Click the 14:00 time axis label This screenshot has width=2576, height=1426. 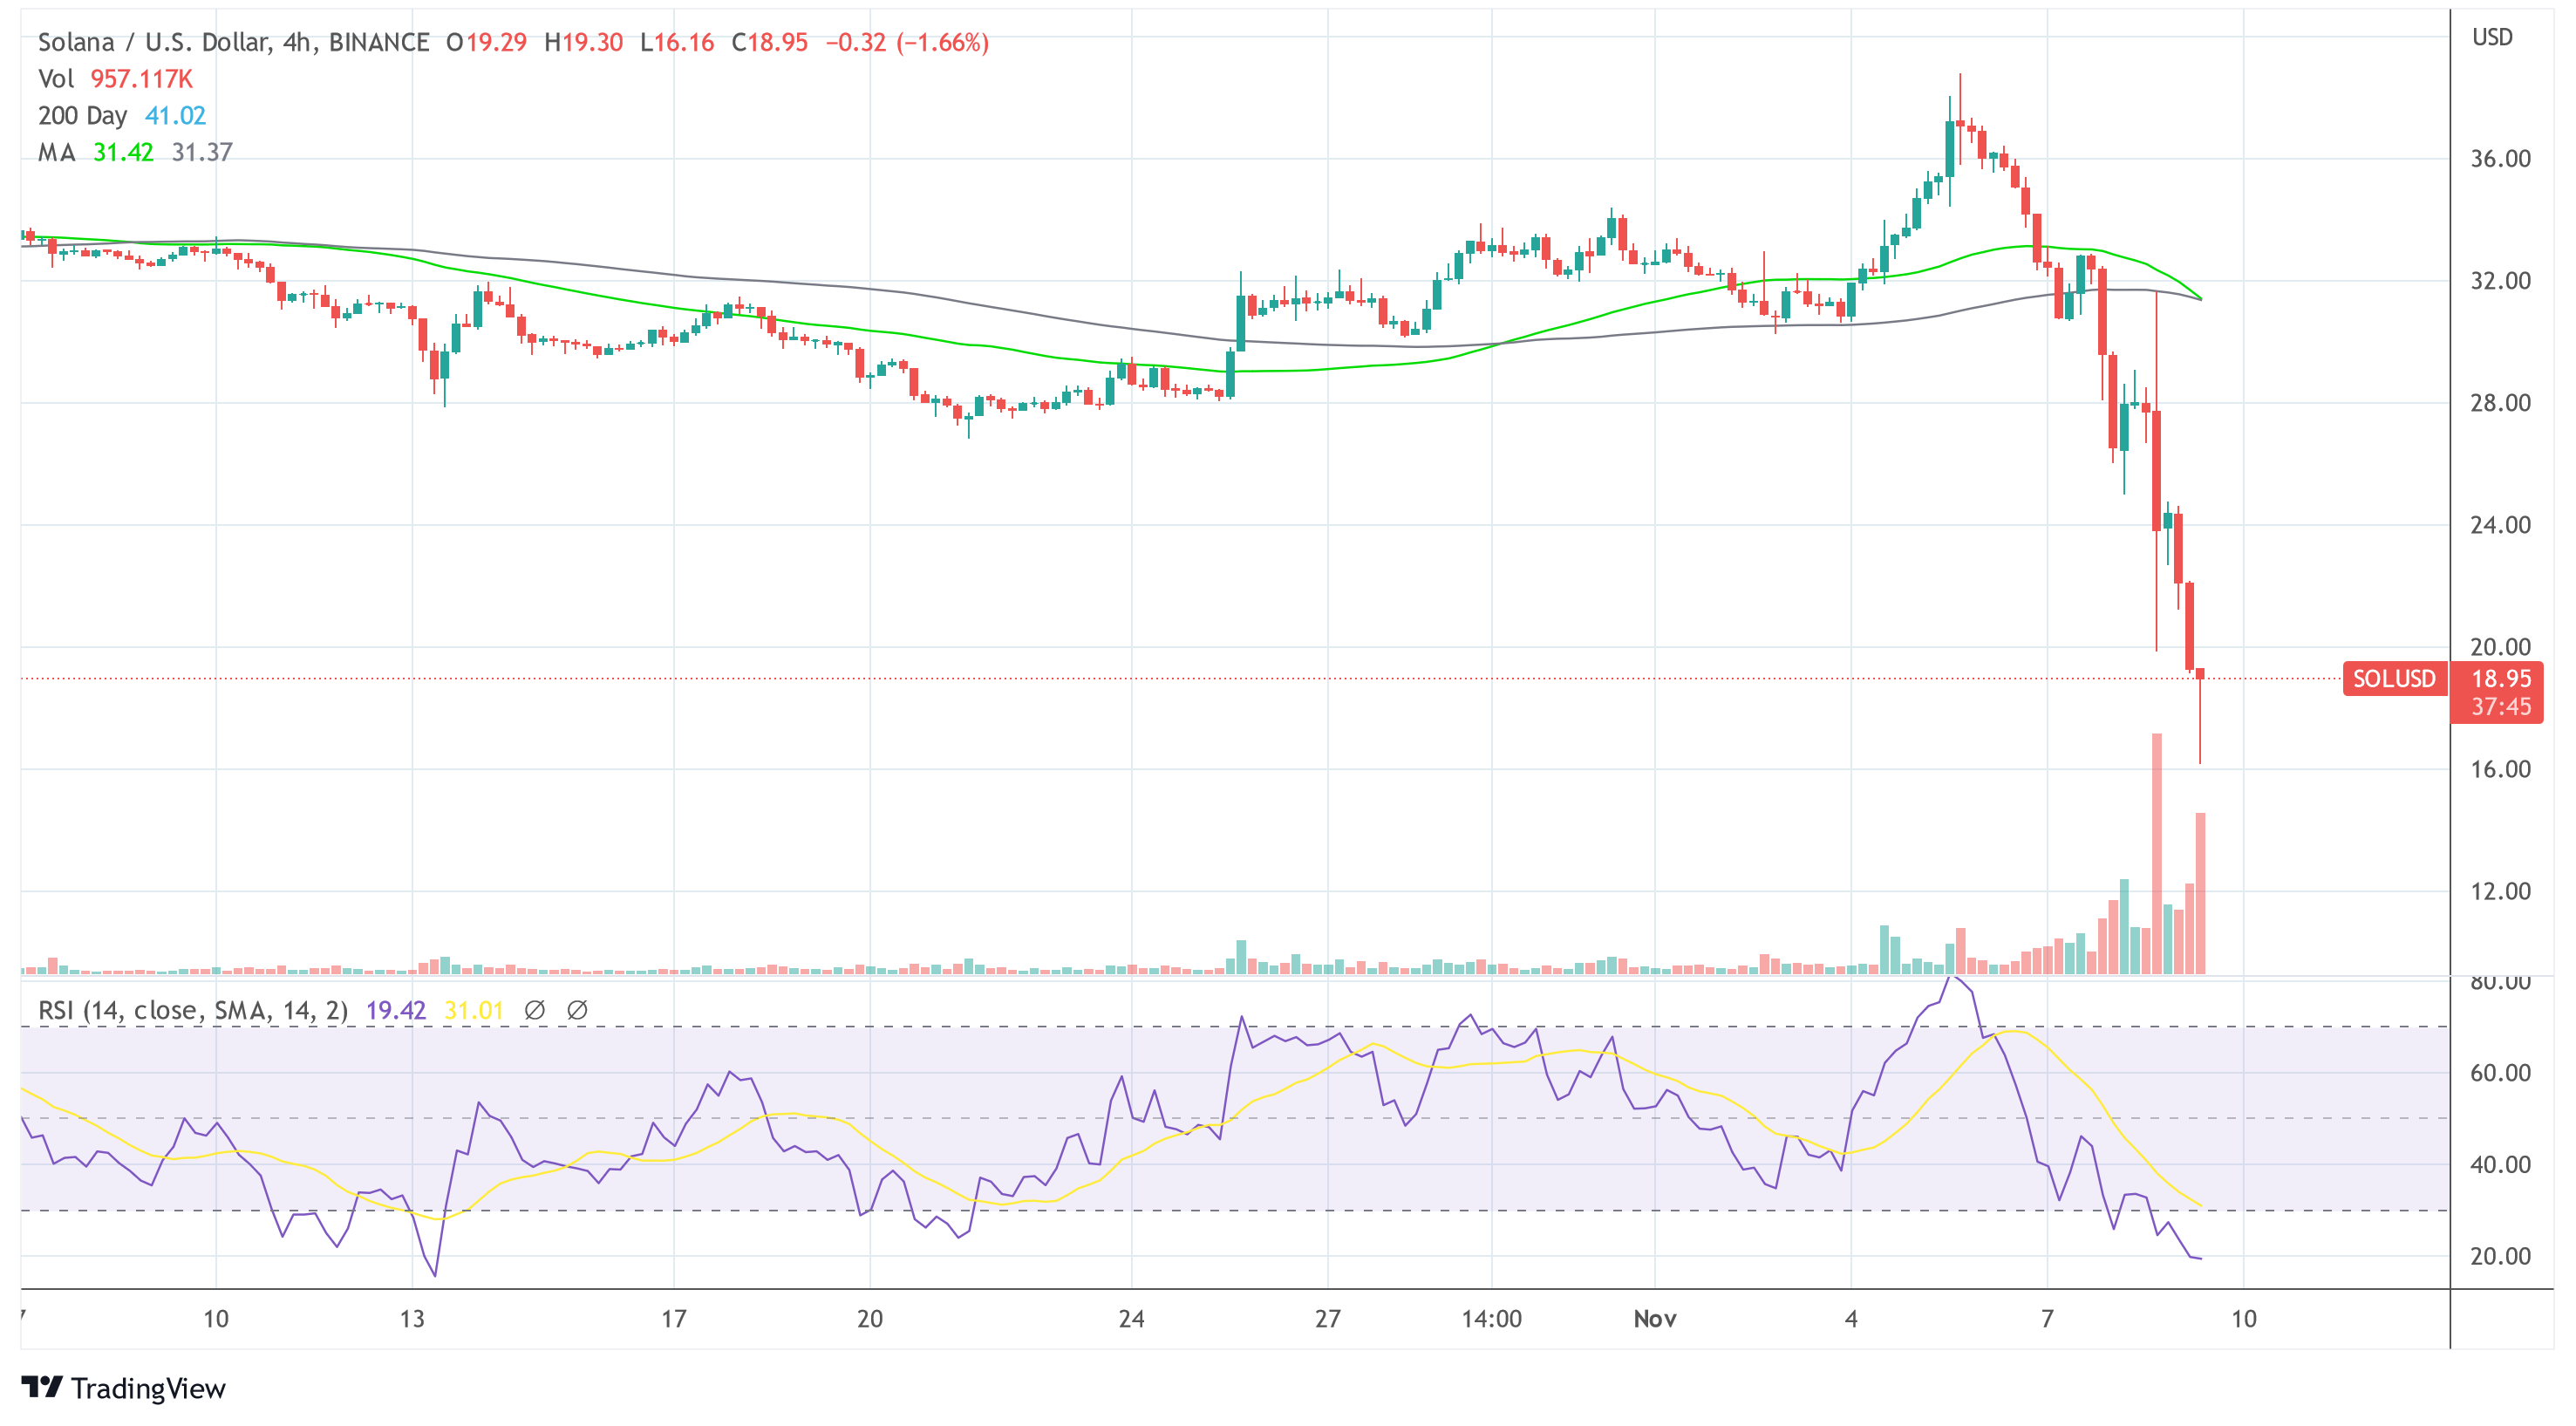pos(1491,1318)
